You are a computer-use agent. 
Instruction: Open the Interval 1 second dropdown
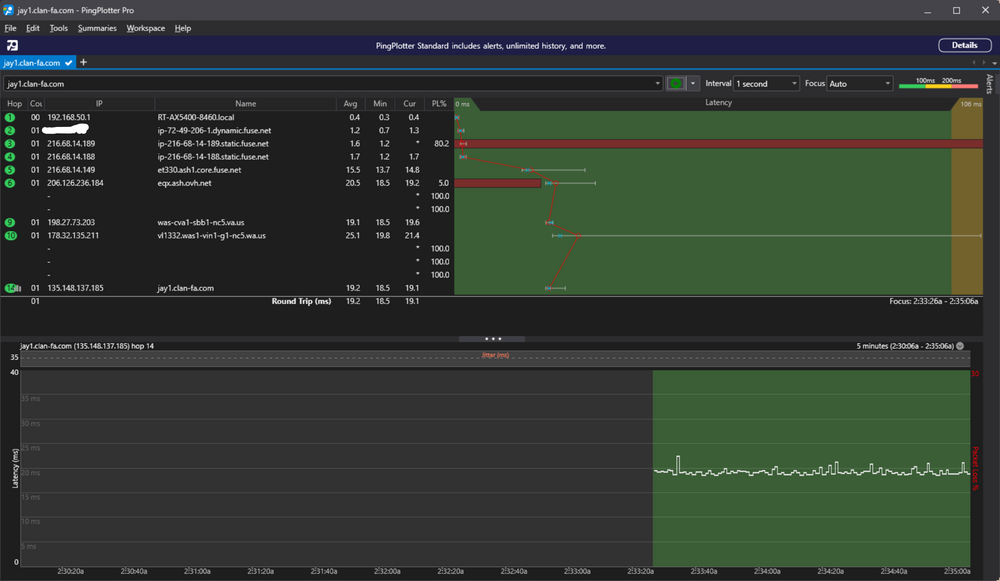[x=766, y=84]
